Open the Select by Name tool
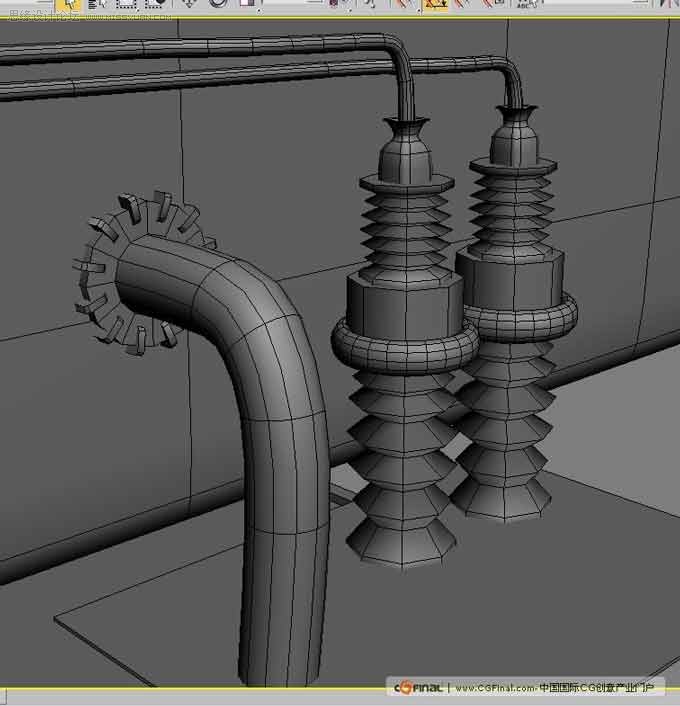This screenshot has width=680, height=706. (x=97, y=4)
